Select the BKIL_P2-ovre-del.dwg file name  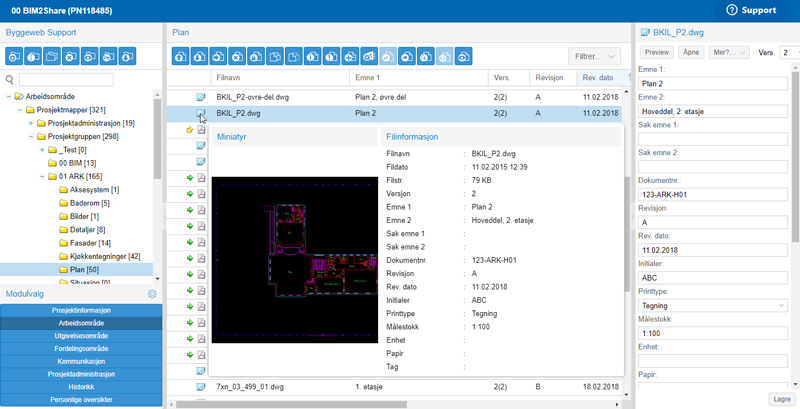pyautogui.click(x=253, y=97)
